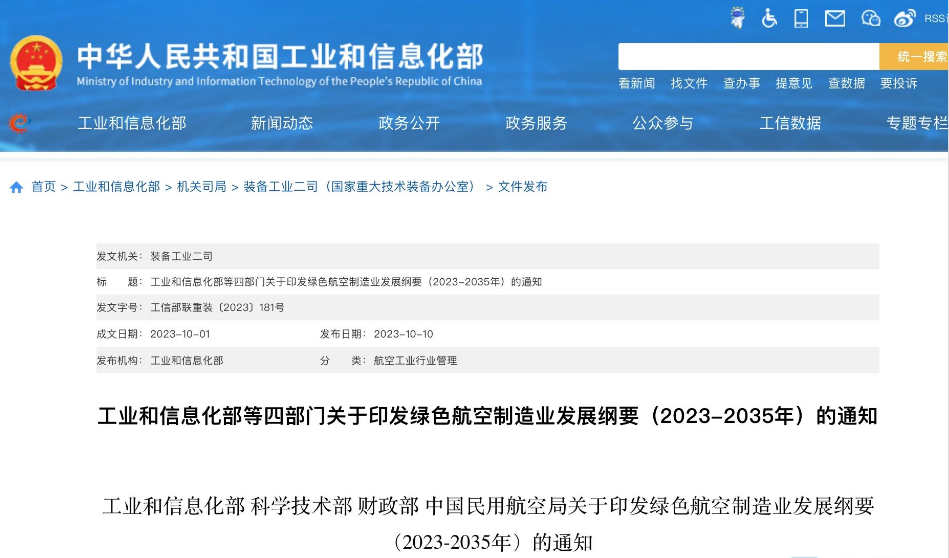
Task: Open the 查办事 quick link
Action: (741, 84)
